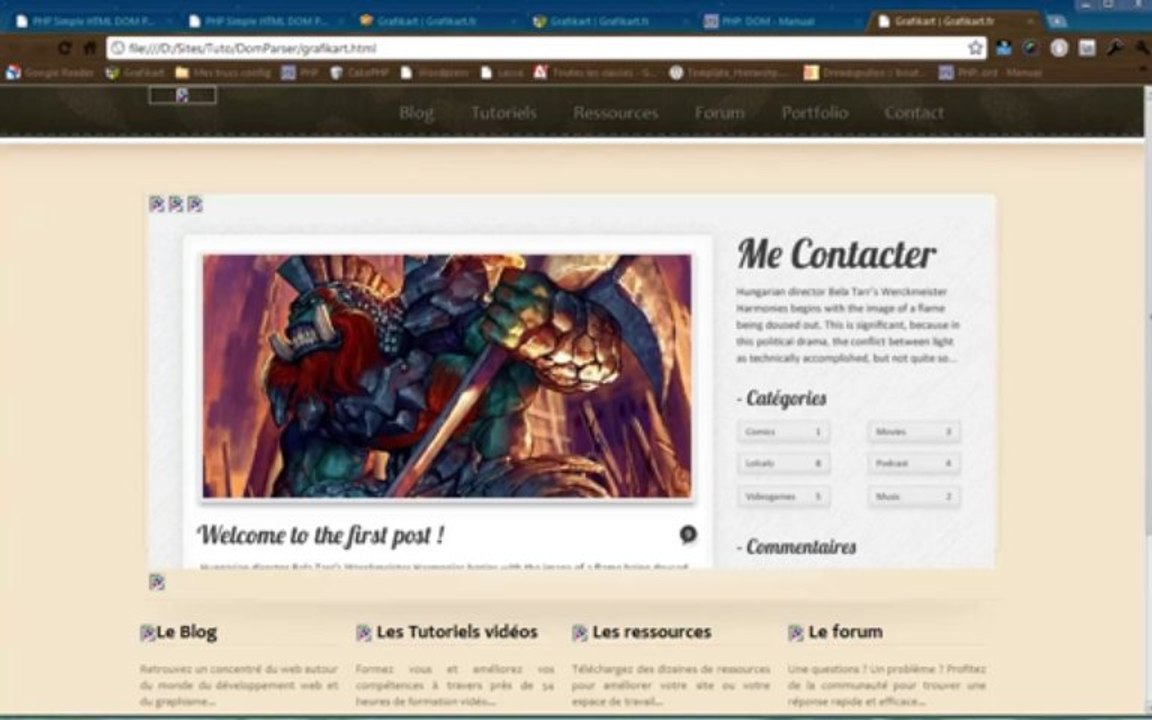Open the Mes trucs config bookmarks folder

click(223, 73)
